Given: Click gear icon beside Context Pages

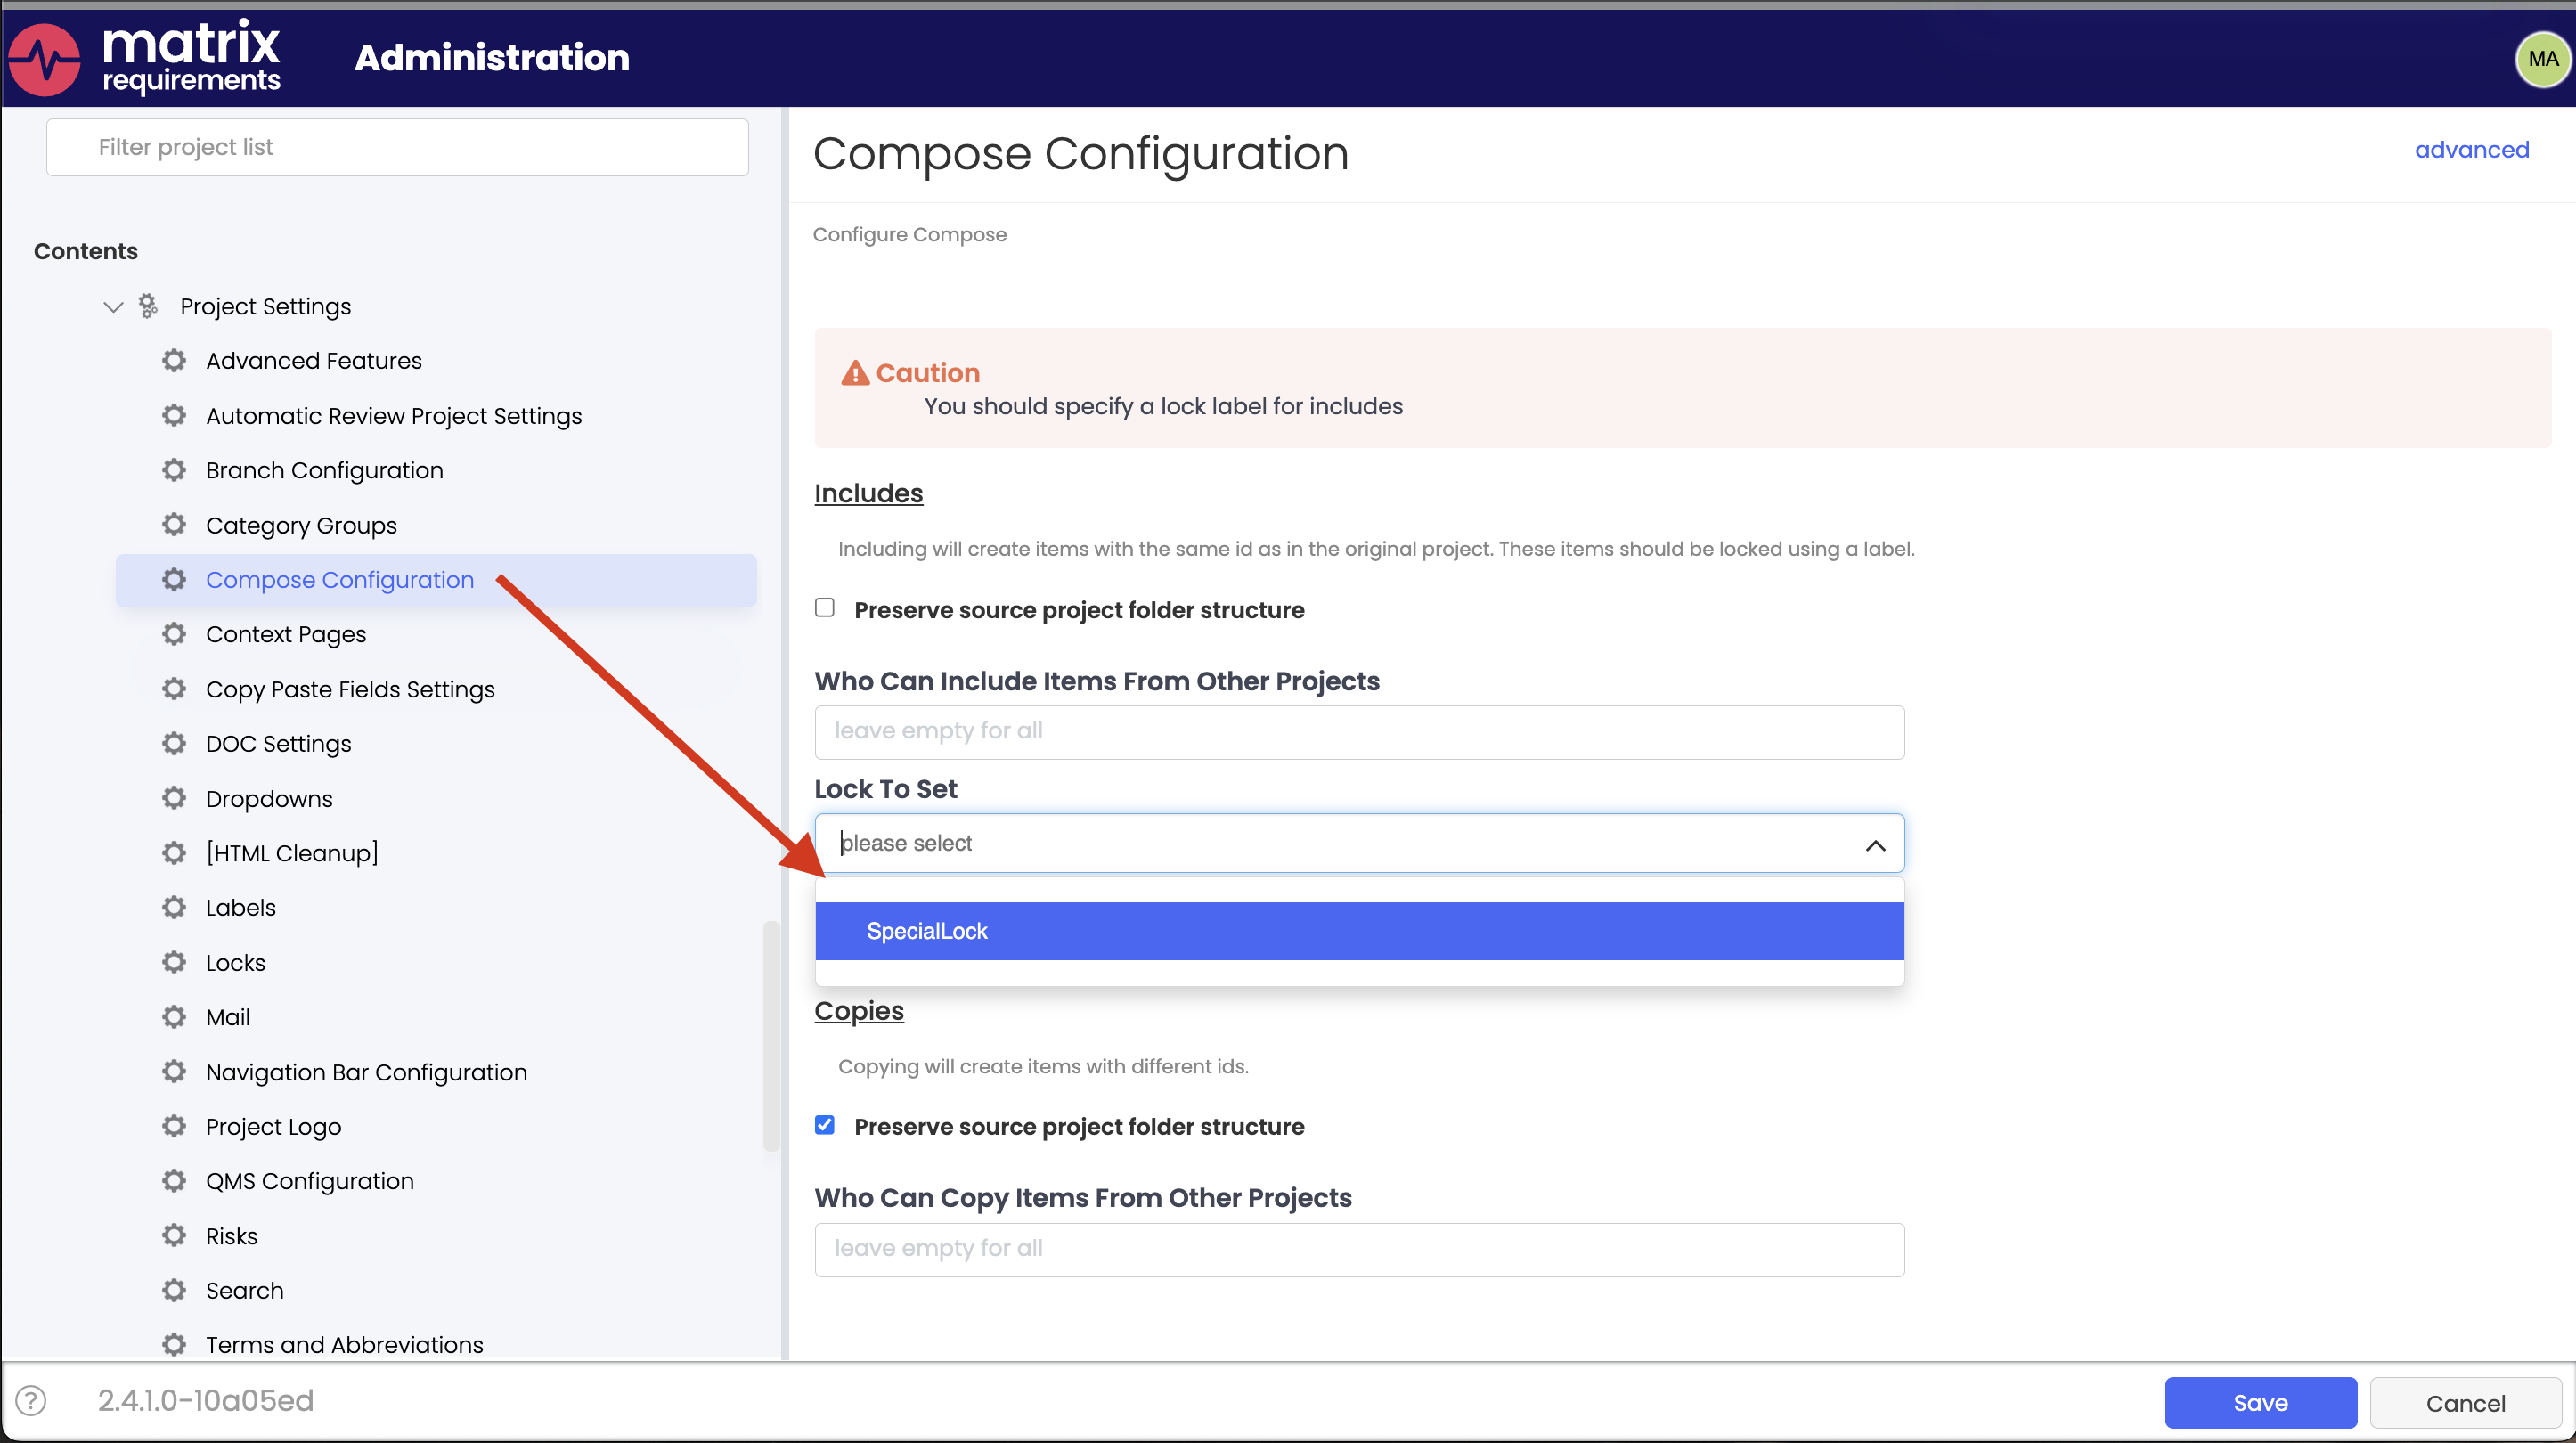Looking at the screenshot, I should click(x=174, y=634).
